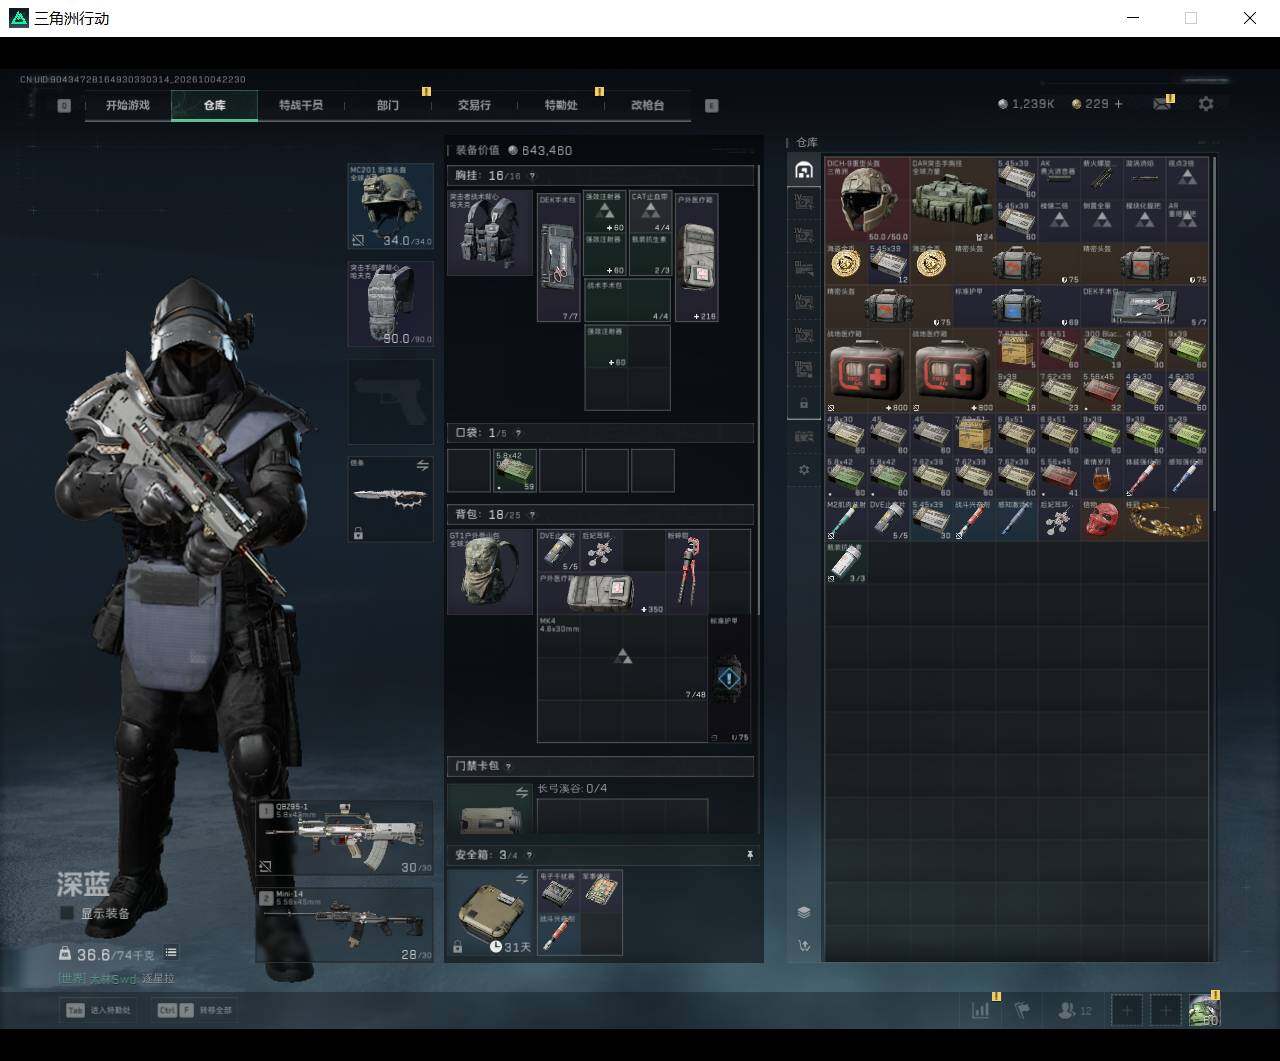
Task: Open the 改枪台 tab
Action: coord(647,105)
